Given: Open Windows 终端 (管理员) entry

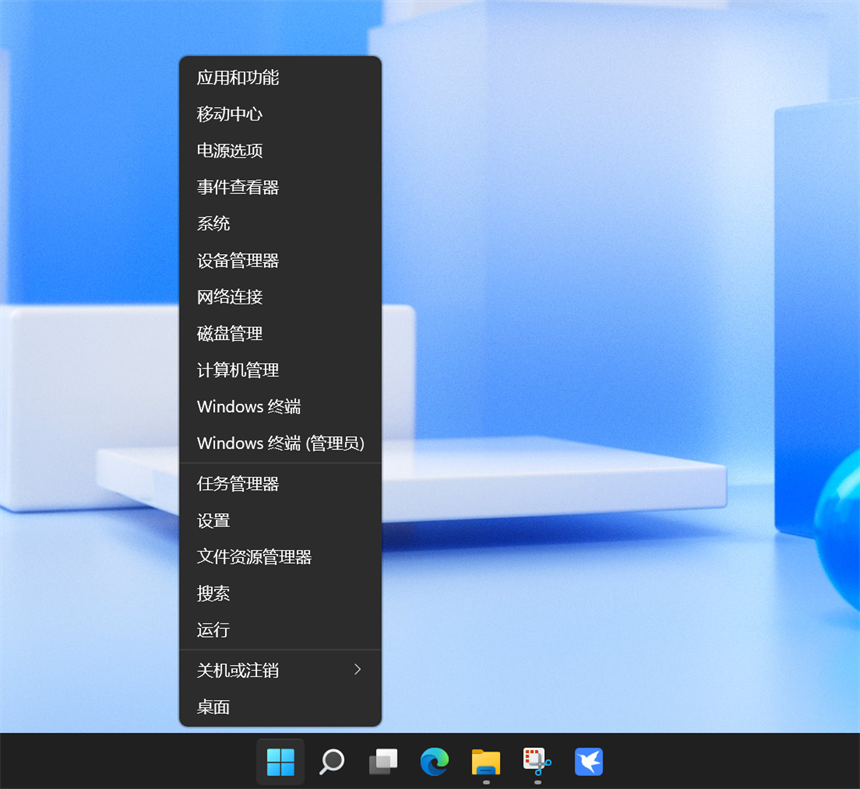Looking at the screenshot, I should tap(280, 443).
